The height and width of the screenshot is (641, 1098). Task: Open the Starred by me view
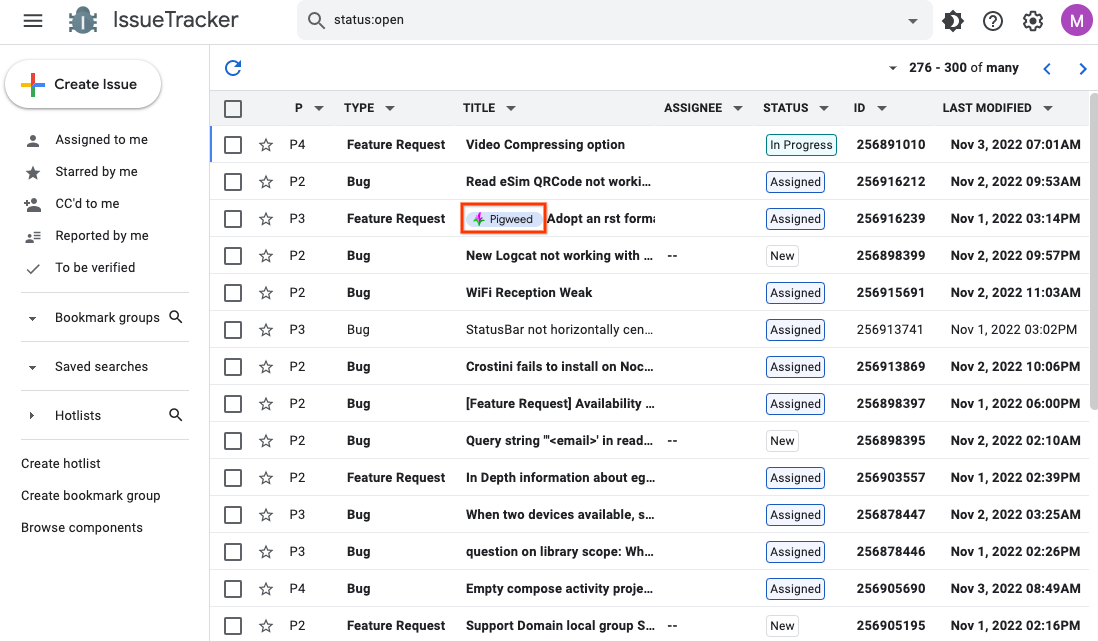[96, 172]
